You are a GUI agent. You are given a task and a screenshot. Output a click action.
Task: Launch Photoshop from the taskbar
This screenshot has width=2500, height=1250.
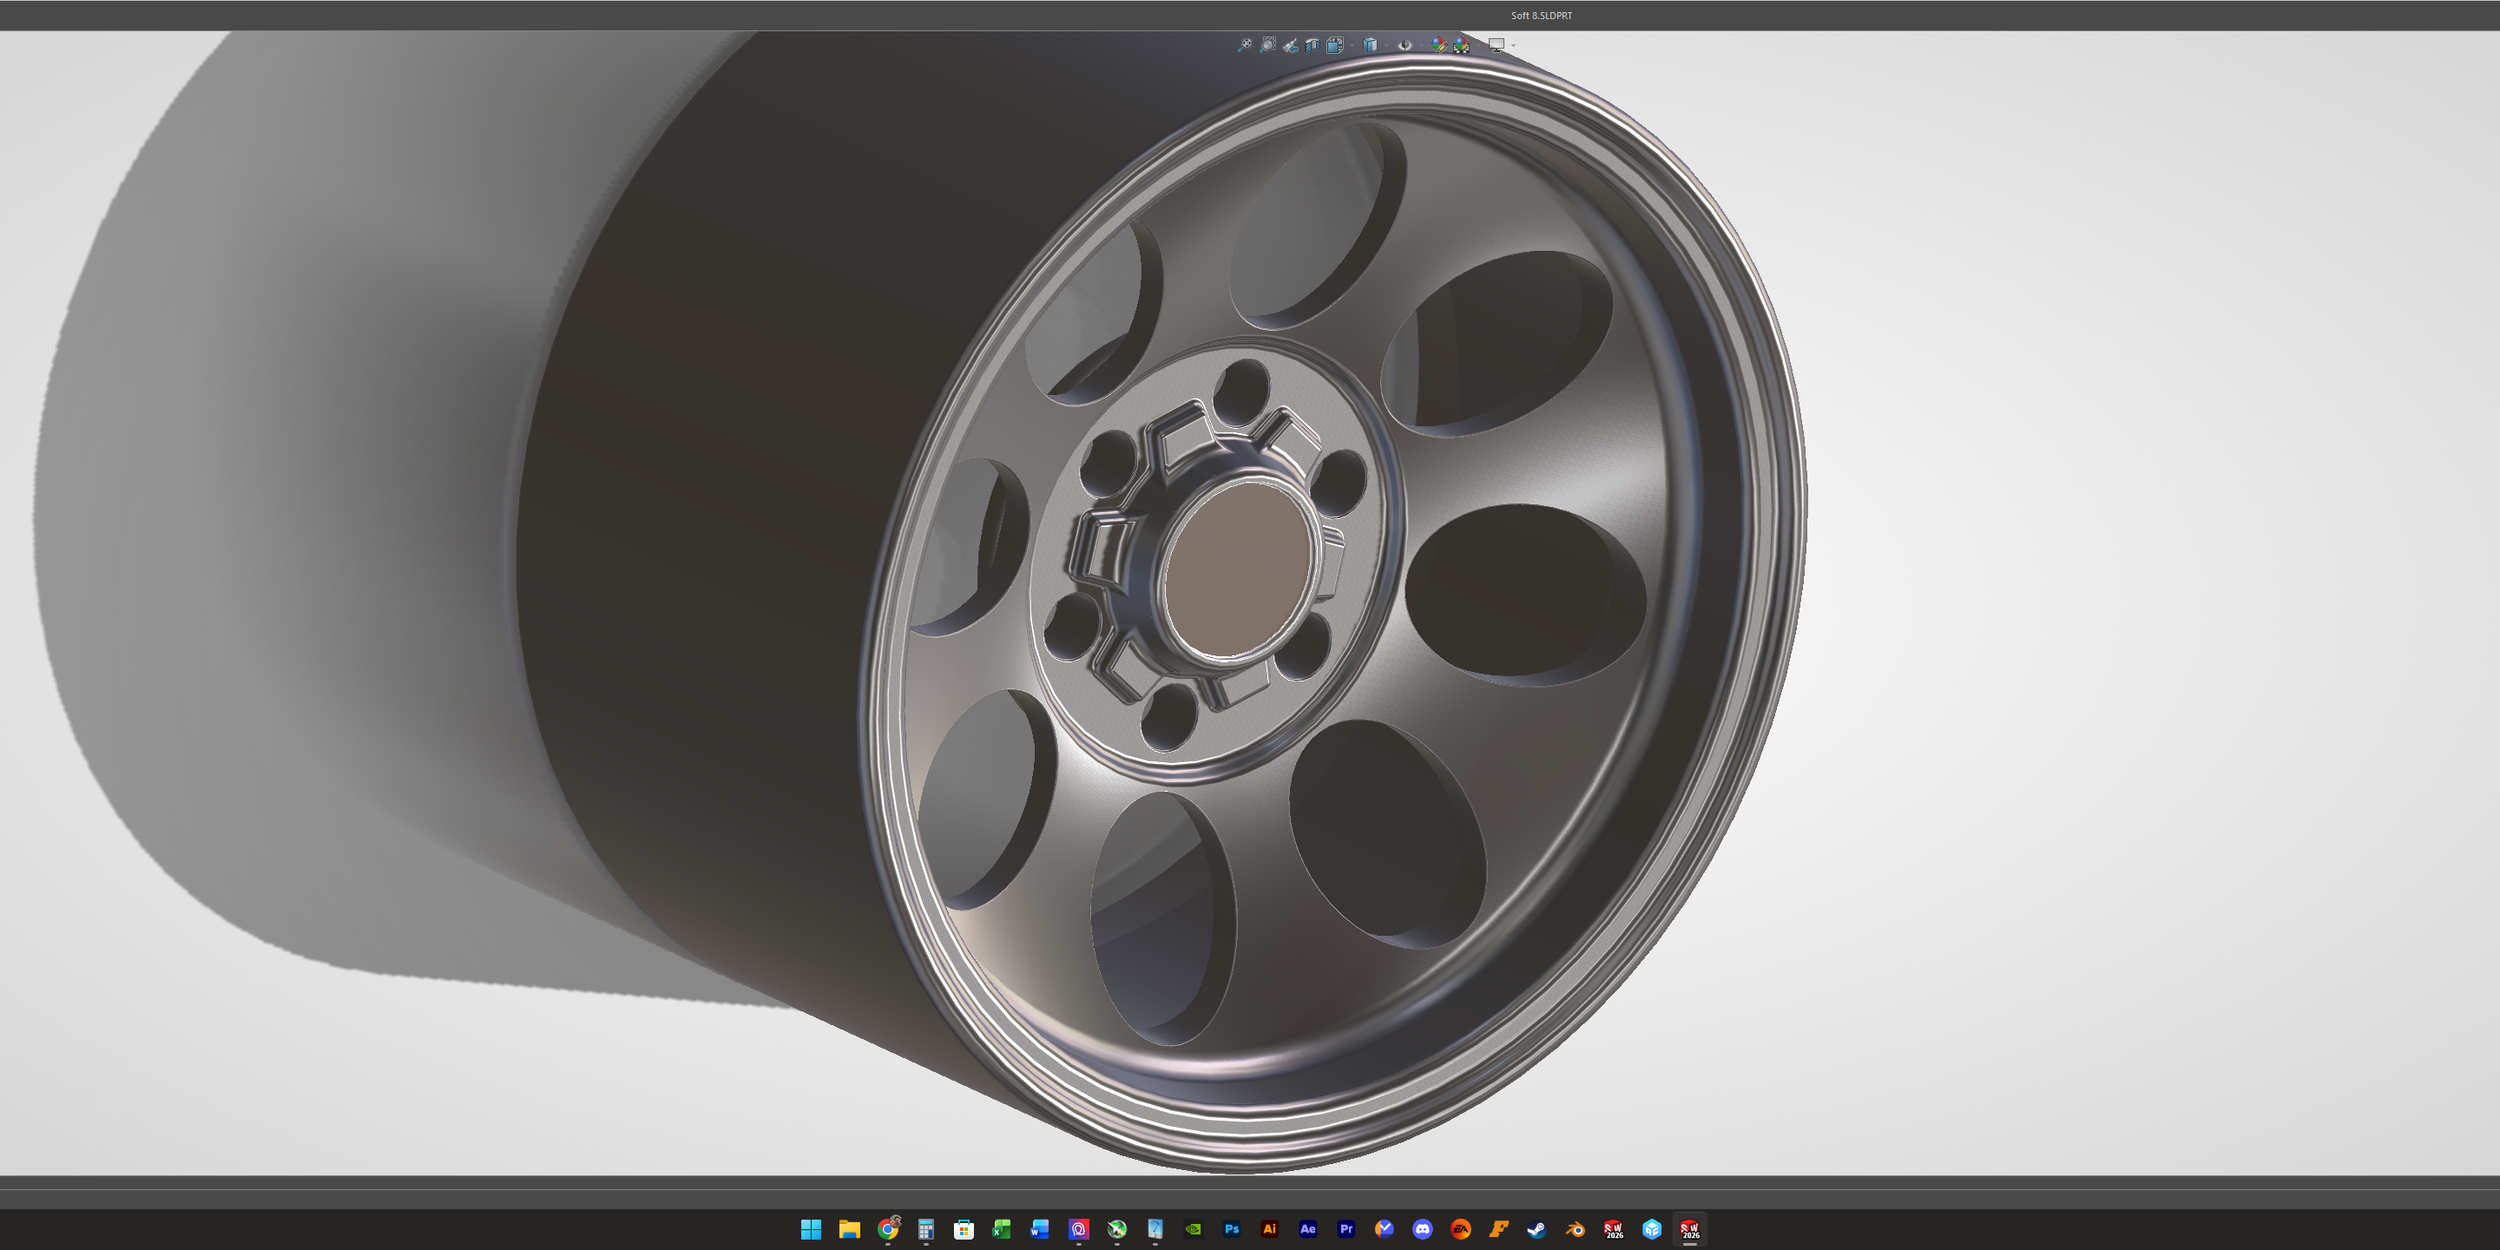pos(1232,1229)
